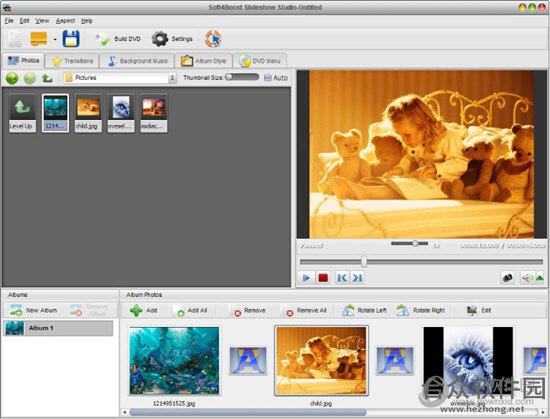Screen dimensions: 550x419
Task: Click the Album Photos horizontal scrollbar
Action: (x=248, y=412)
